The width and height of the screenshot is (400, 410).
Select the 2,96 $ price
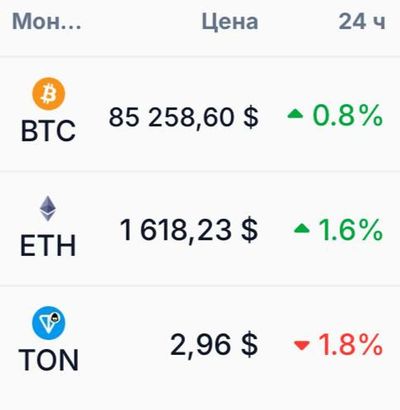click(x=214, y=345)
